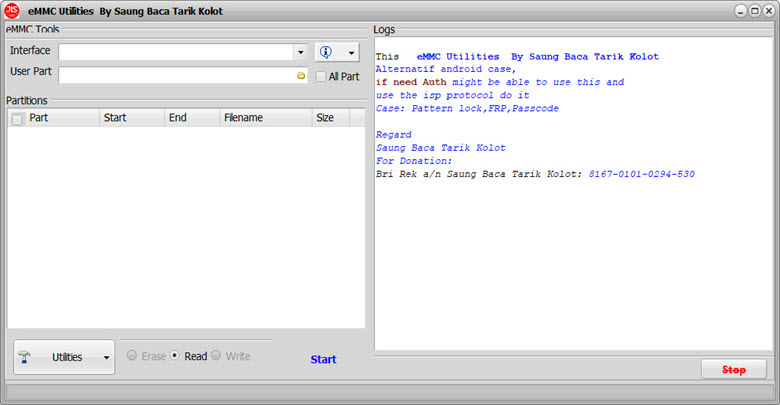
Task: Maximize the eMMC Utilities window
Action: [x=755, y=11]
